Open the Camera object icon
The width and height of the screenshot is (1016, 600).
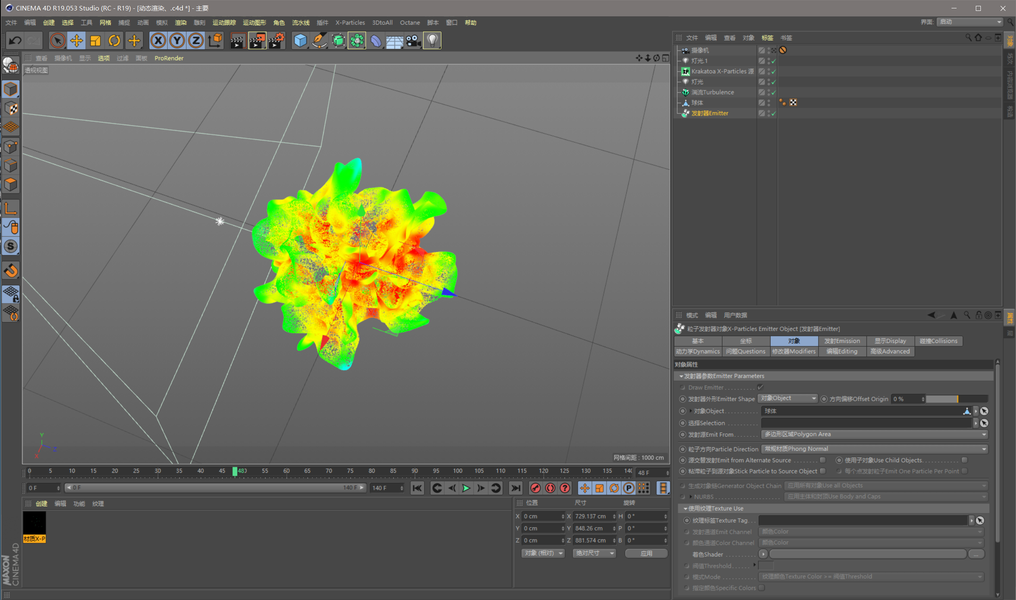pyautogui.click(x=413, y=41)
